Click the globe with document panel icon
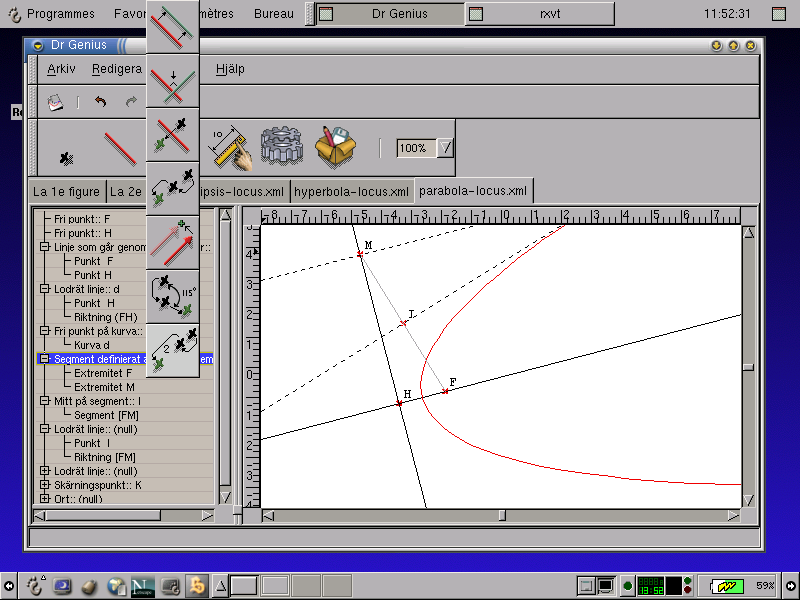Screen dimensions: 800x600 pos(116,586)
